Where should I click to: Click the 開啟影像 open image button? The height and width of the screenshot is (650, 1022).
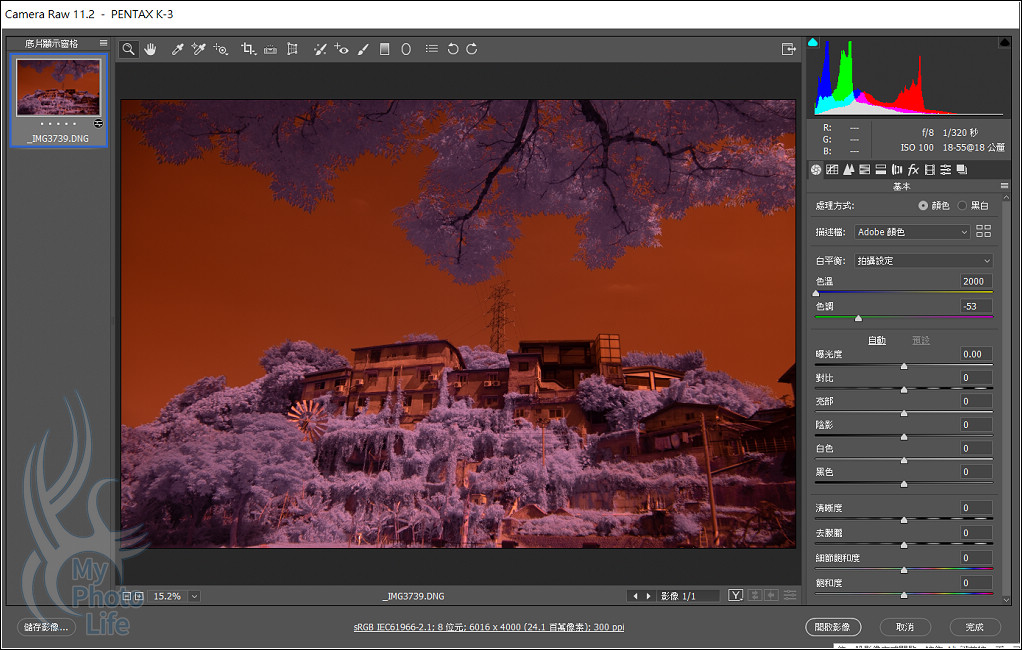[832, 627]
